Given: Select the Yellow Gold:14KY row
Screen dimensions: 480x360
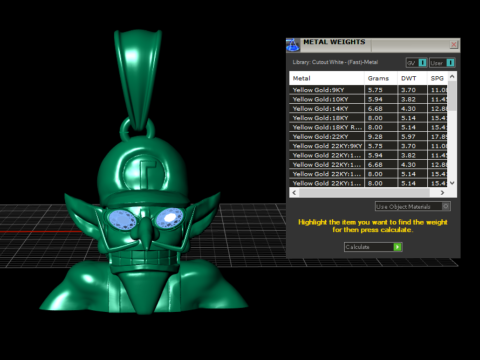Looking at the screenshot, I should tap(368, 108).
